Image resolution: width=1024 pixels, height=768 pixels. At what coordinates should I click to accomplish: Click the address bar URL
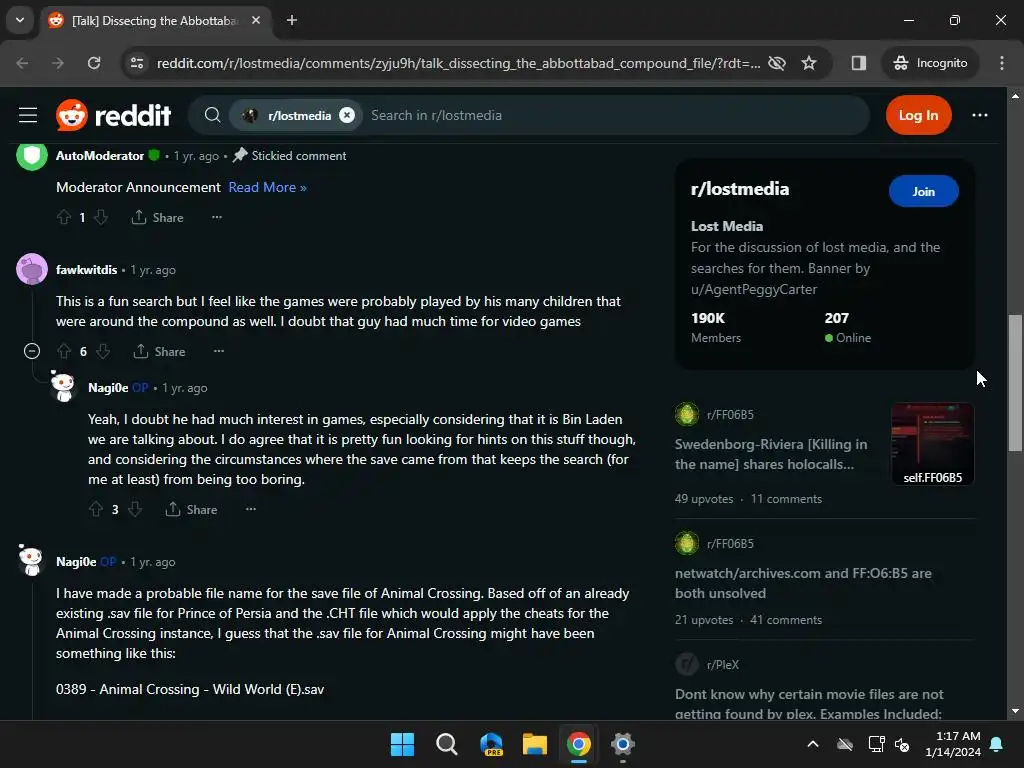point(458,63)
